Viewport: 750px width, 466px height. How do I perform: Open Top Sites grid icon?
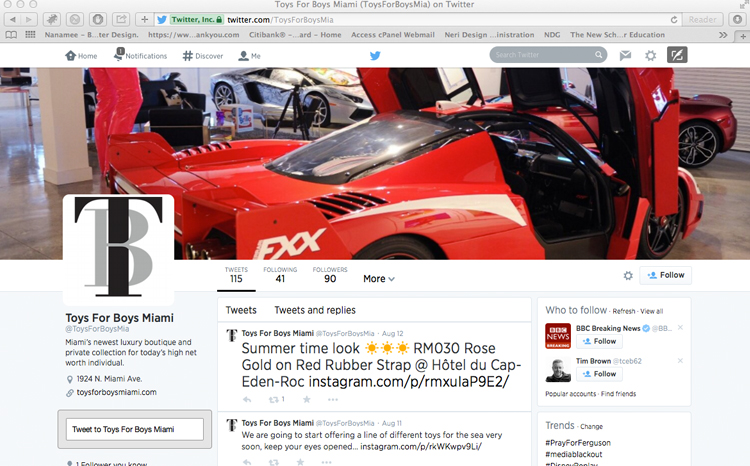tap(30, 35)
